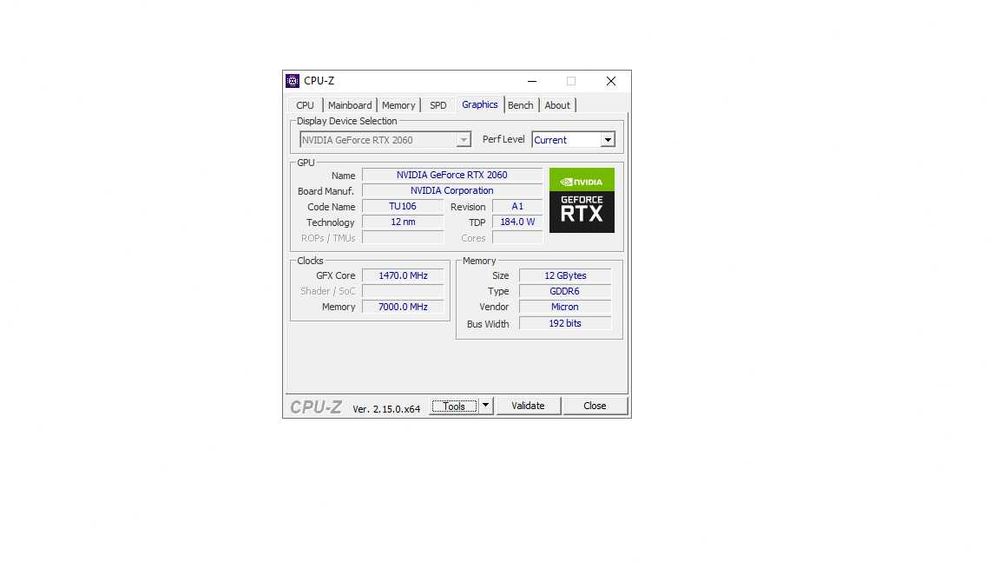
Task: Click the GDDR6 memory type value
Action: pos(565,291)
